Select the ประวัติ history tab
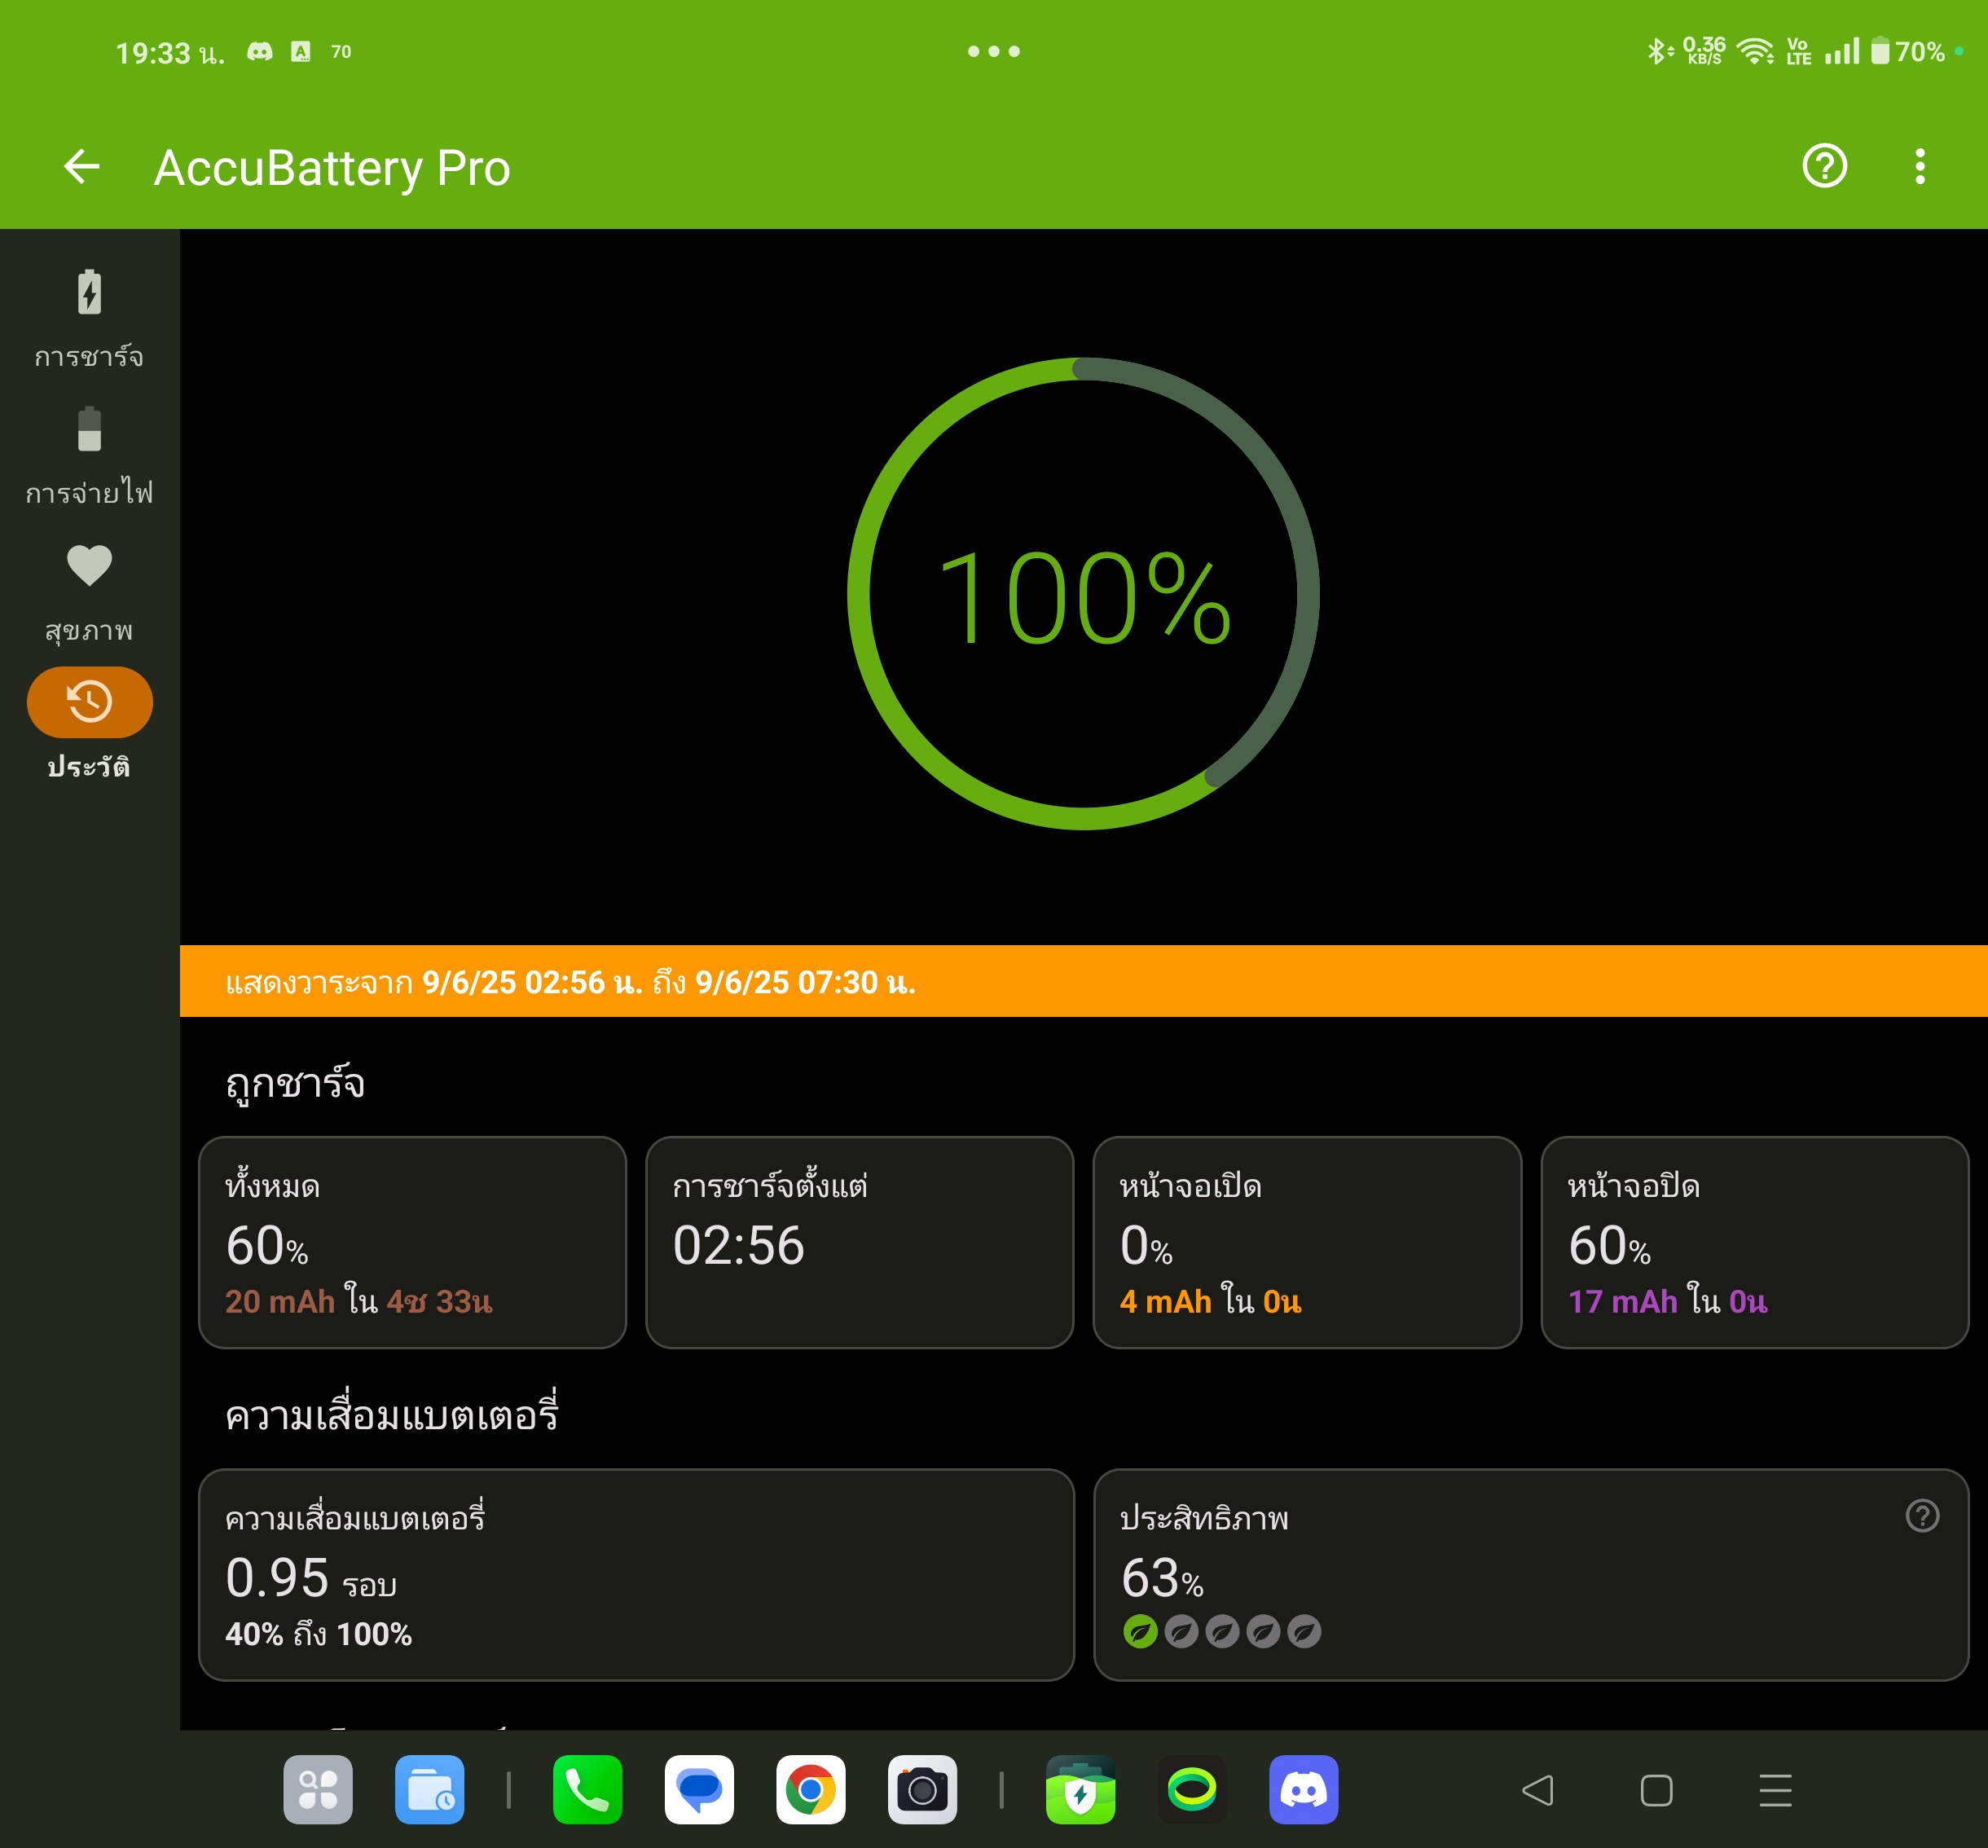The width and height of the screenshot is (1988, 1848). (x=89, y=725)
